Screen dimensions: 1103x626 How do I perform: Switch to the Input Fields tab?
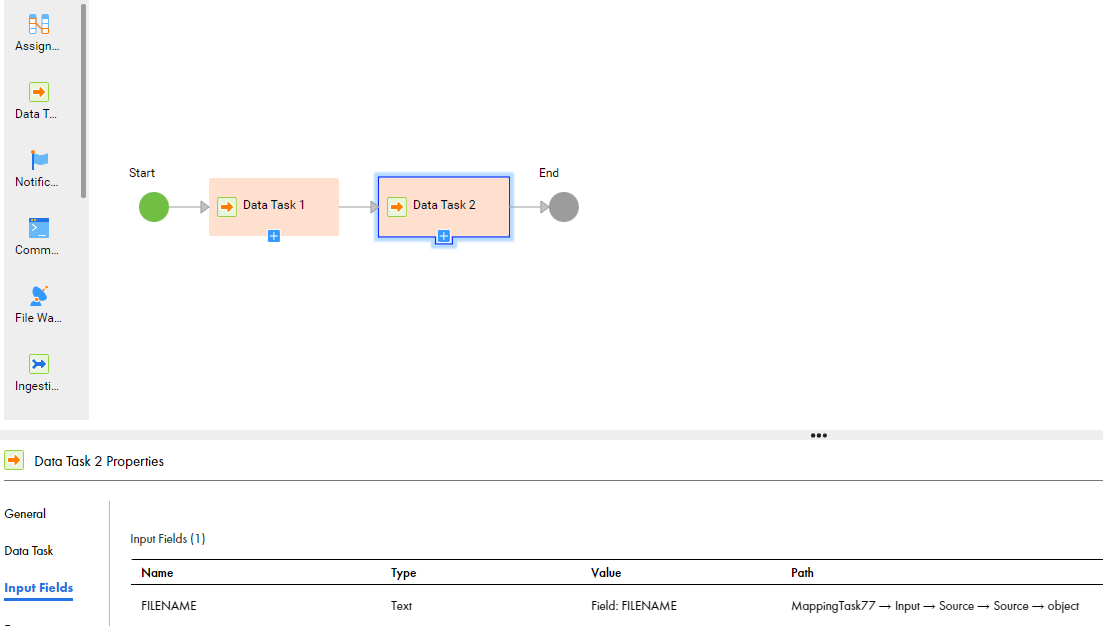39,588
